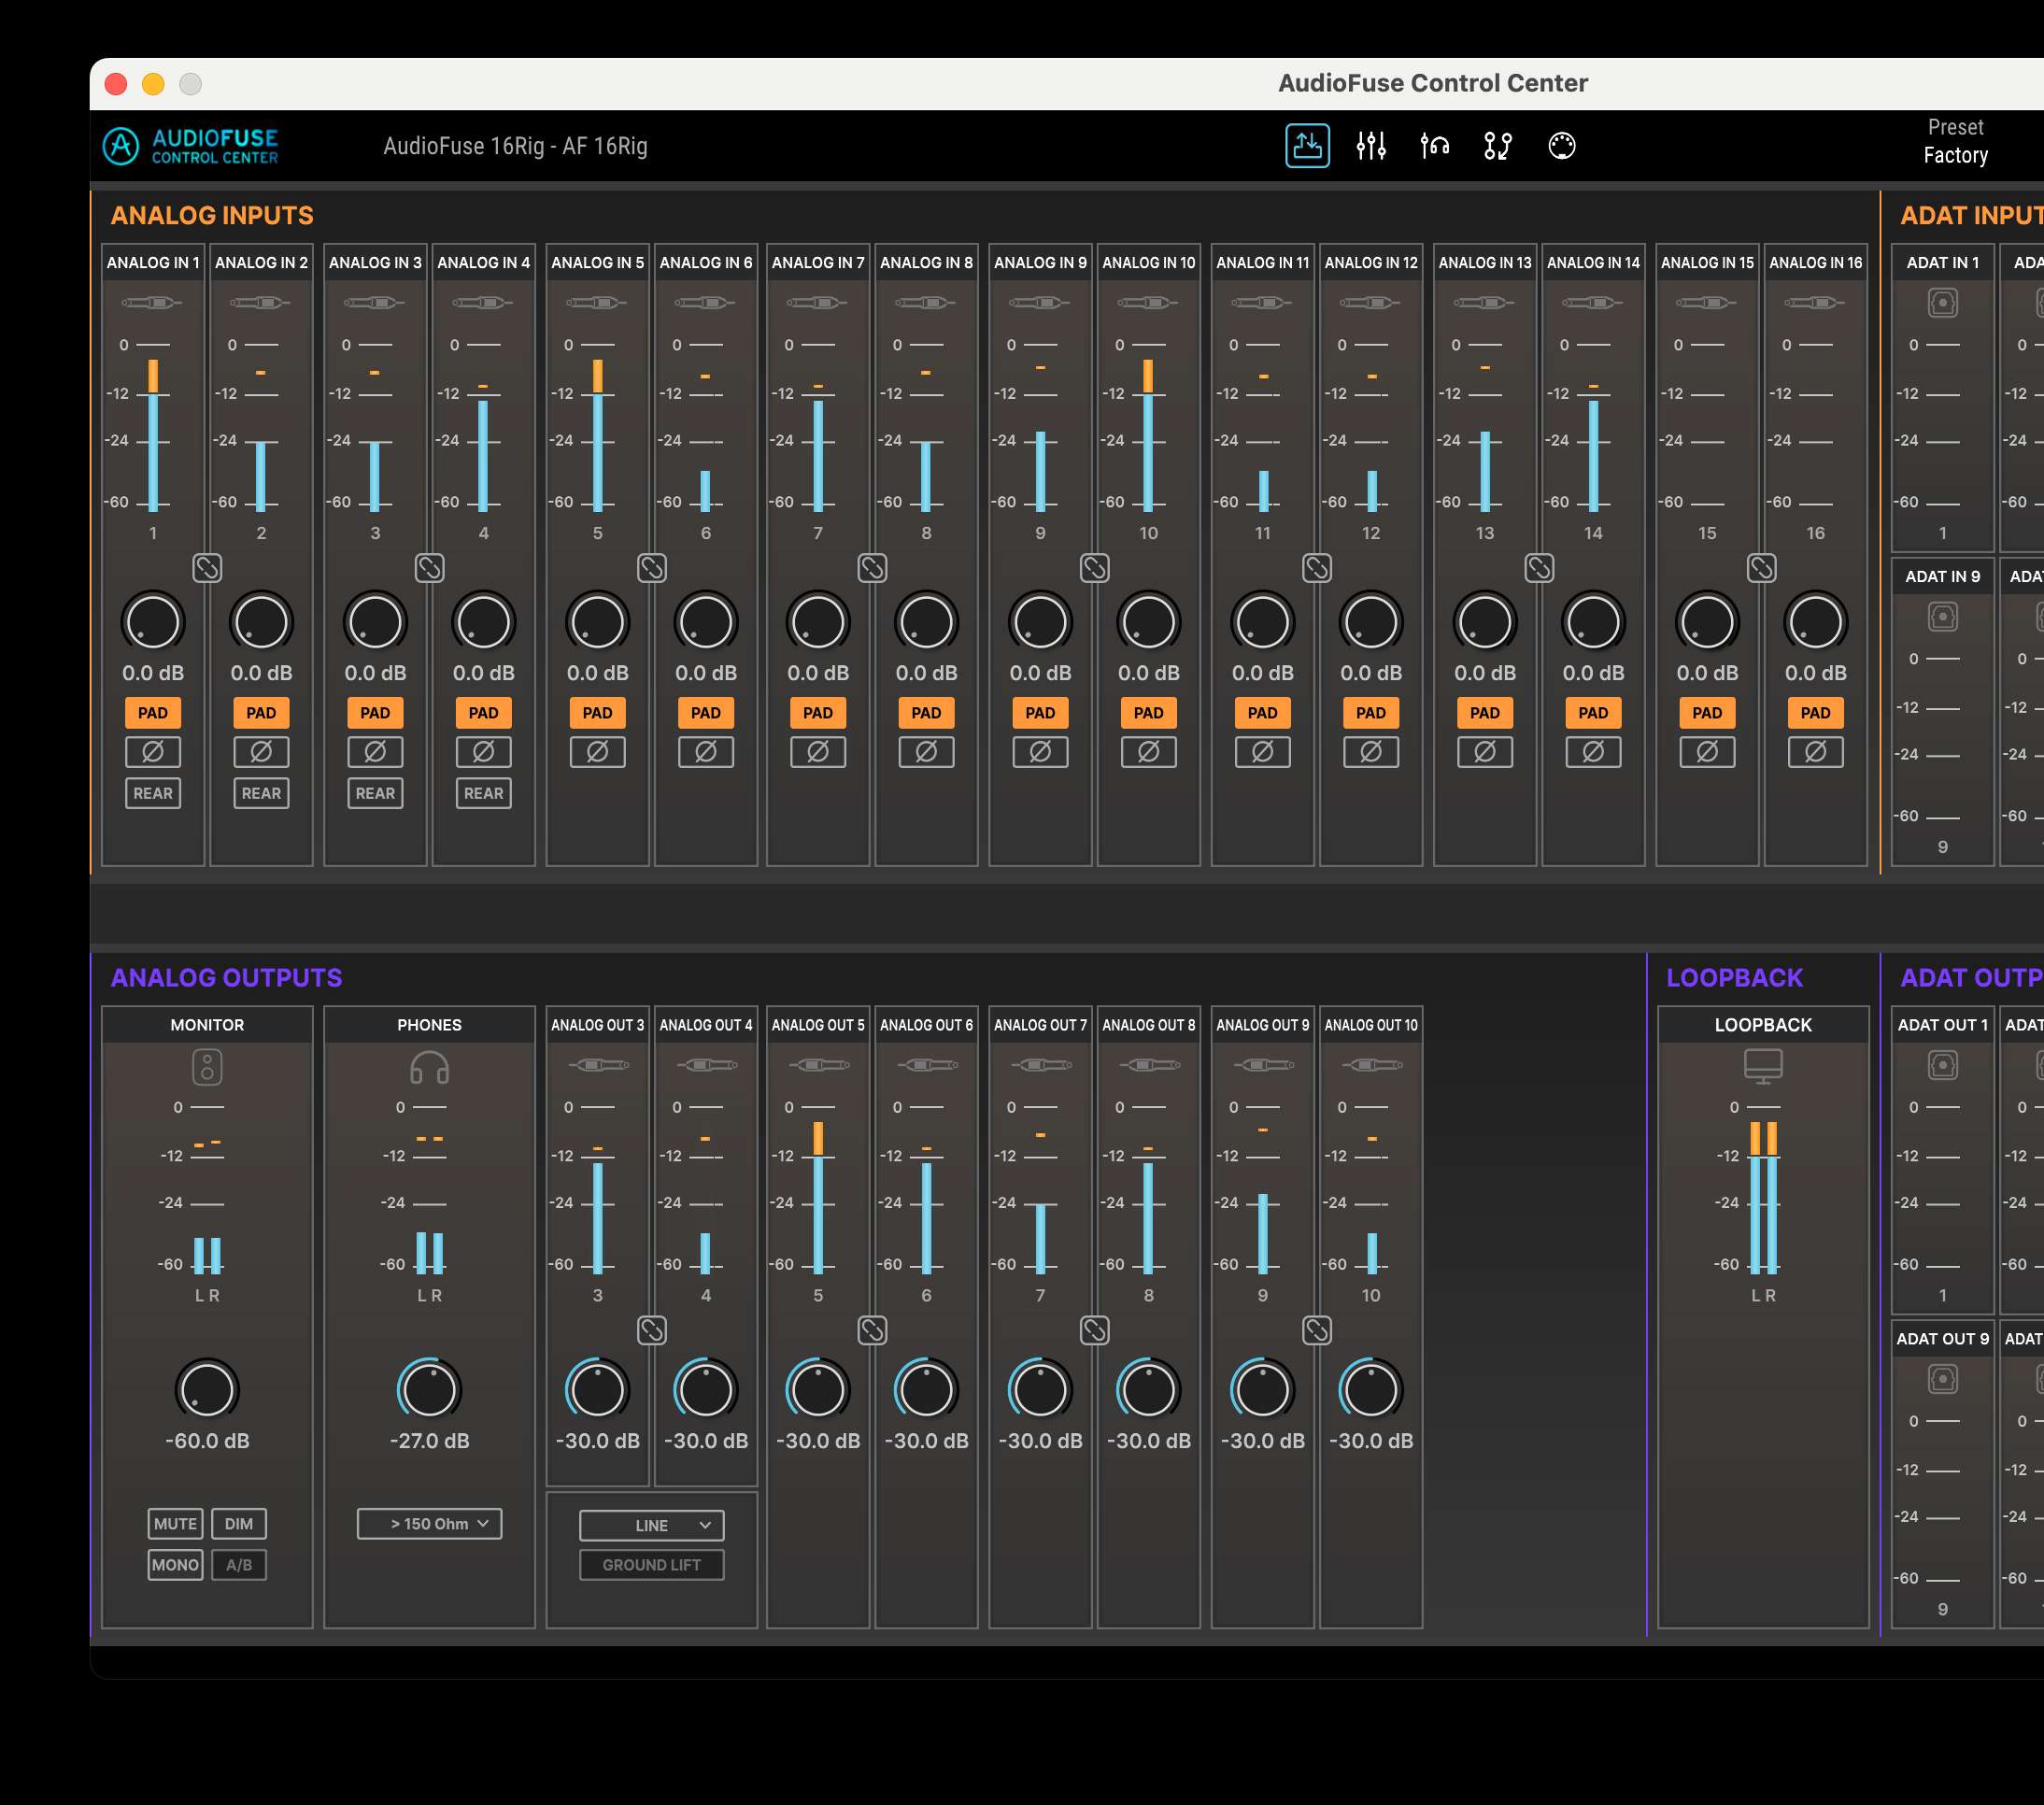Toggle stereo link for Analog In 13-14

[x=1539, y=568]
